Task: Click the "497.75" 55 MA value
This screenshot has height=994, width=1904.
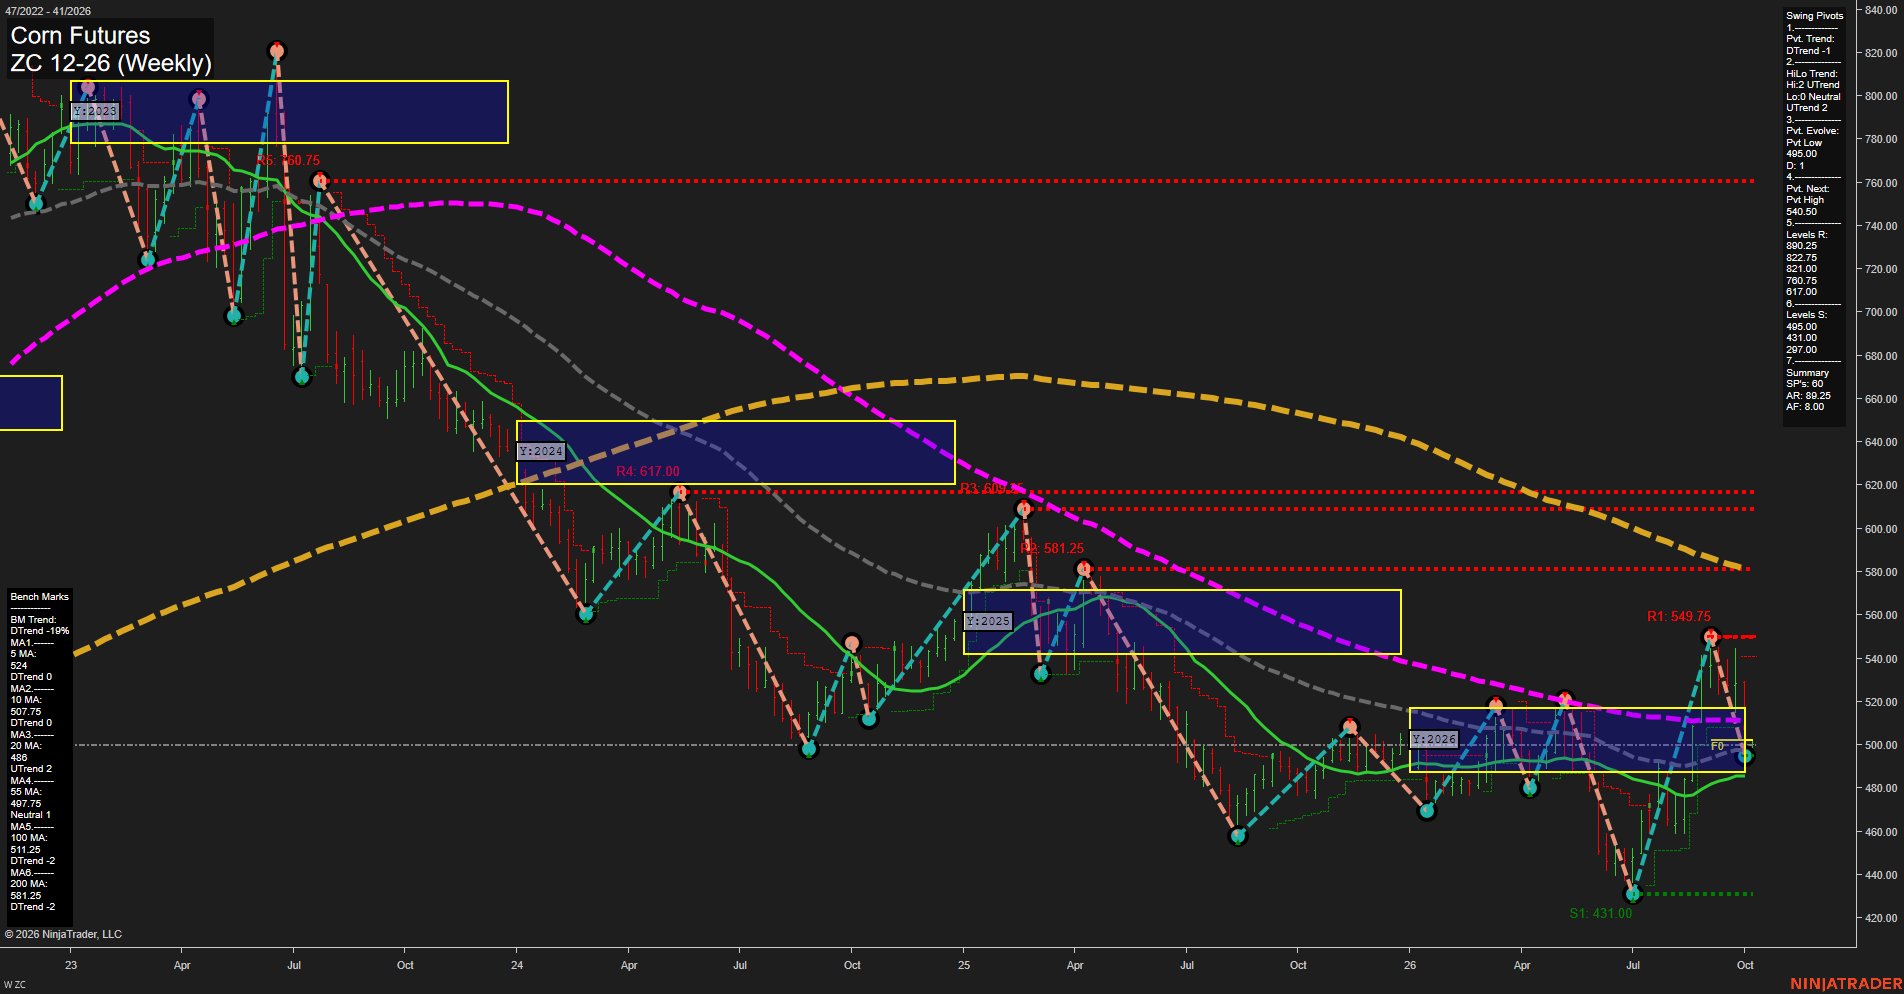Action: point(26,804)
